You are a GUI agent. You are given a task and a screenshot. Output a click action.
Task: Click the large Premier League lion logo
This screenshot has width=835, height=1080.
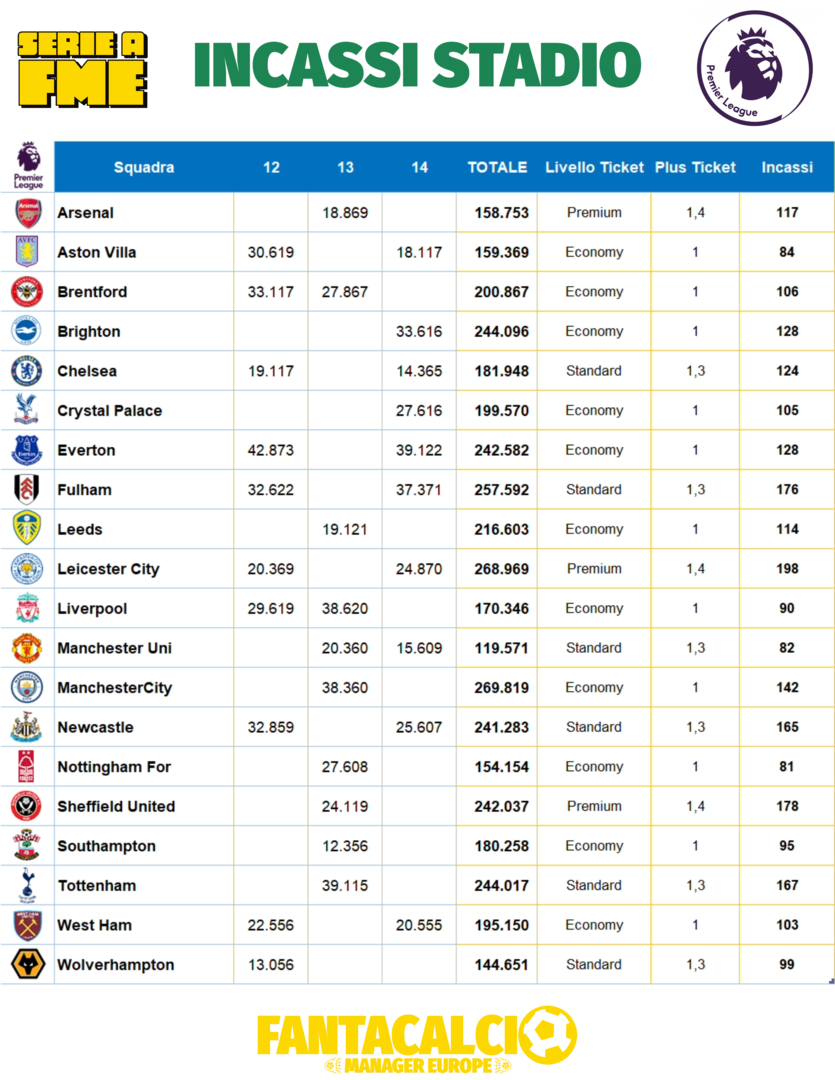pyautogui.click(x=754, y=68)
